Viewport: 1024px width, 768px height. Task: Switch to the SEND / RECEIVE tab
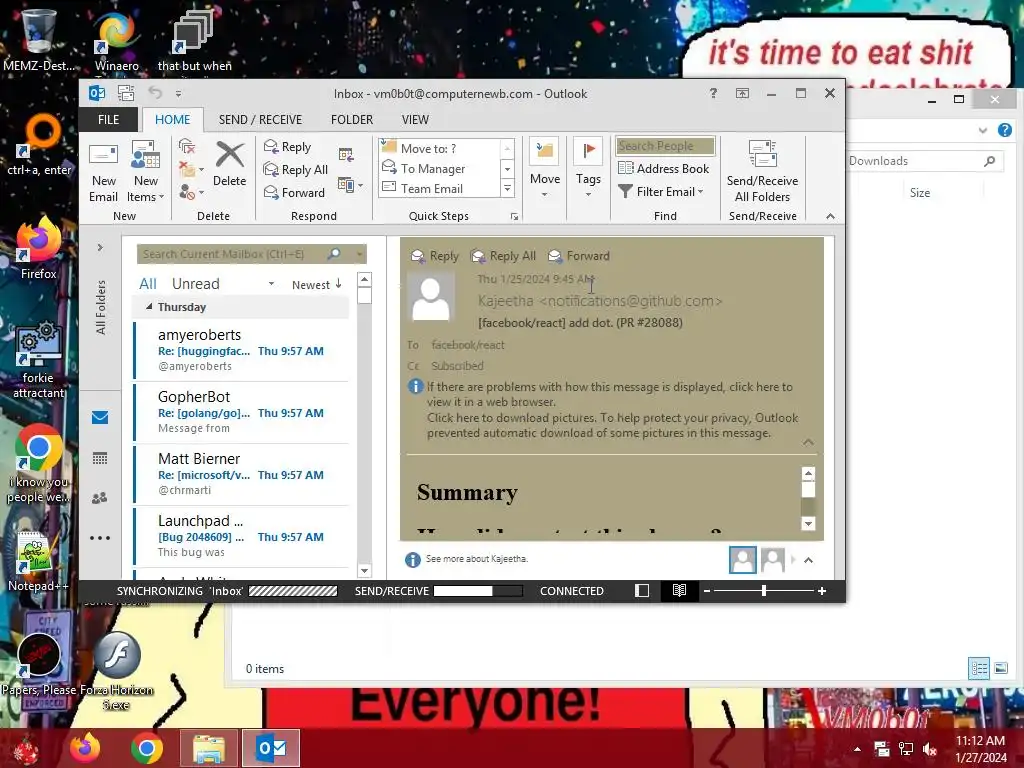(x=260, y=120)
